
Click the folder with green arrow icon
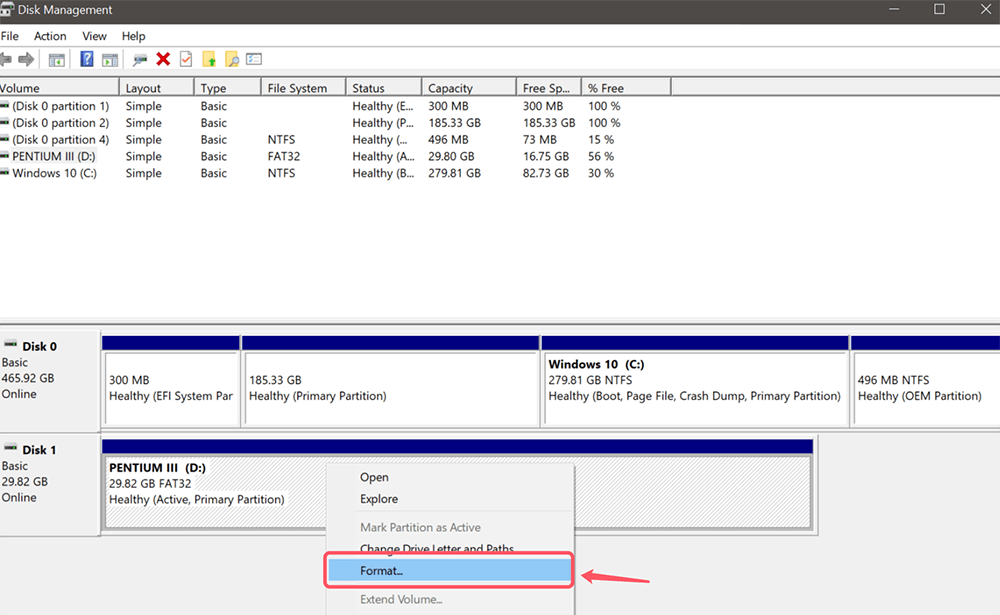tap(209, 60)
